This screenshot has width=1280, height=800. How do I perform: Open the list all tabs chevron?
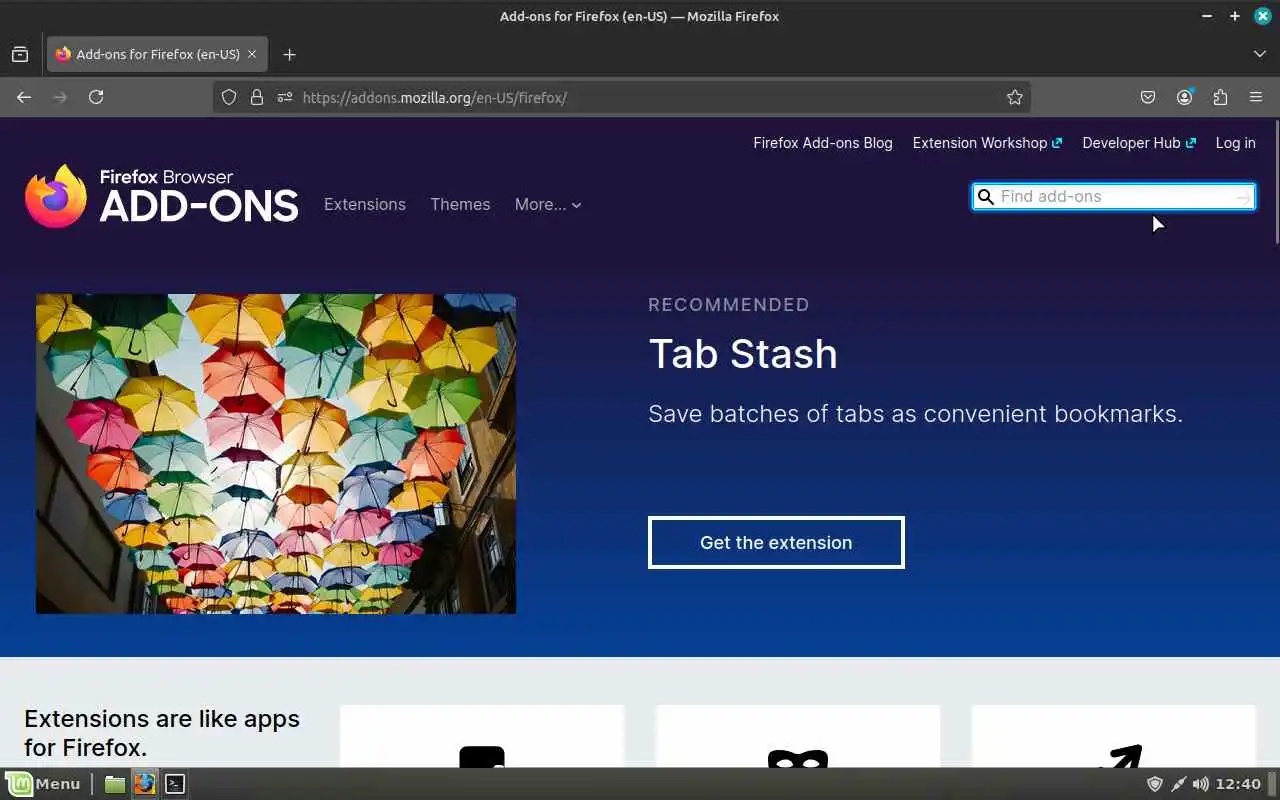pyautogui.click(x=1259, y=54)
